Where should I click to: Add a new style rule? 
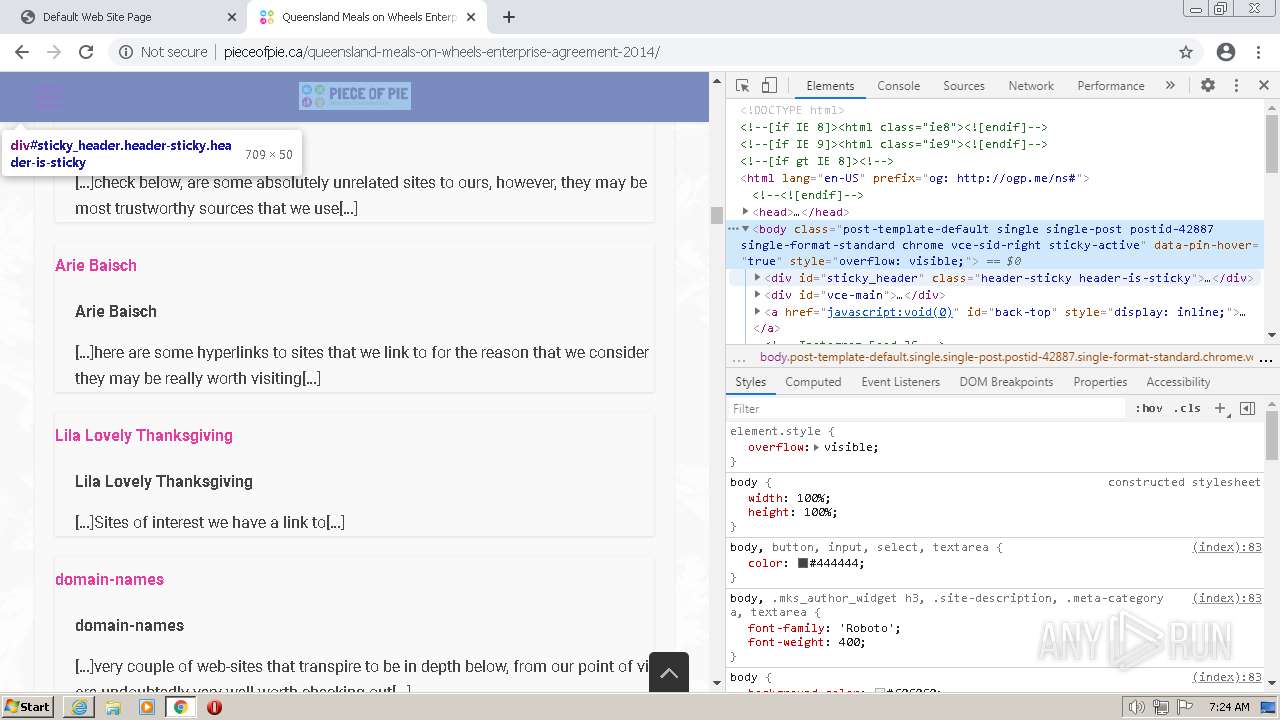1220,409
